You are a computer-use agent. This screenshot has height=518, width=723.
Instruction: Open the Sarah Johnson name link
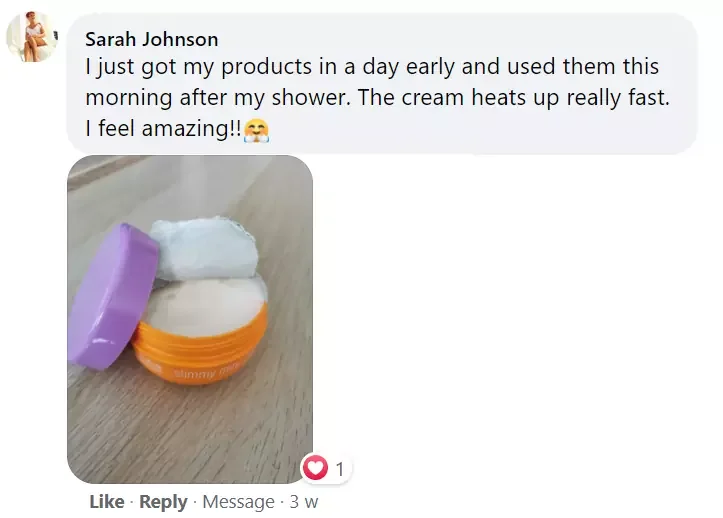[x=152, y=39]
